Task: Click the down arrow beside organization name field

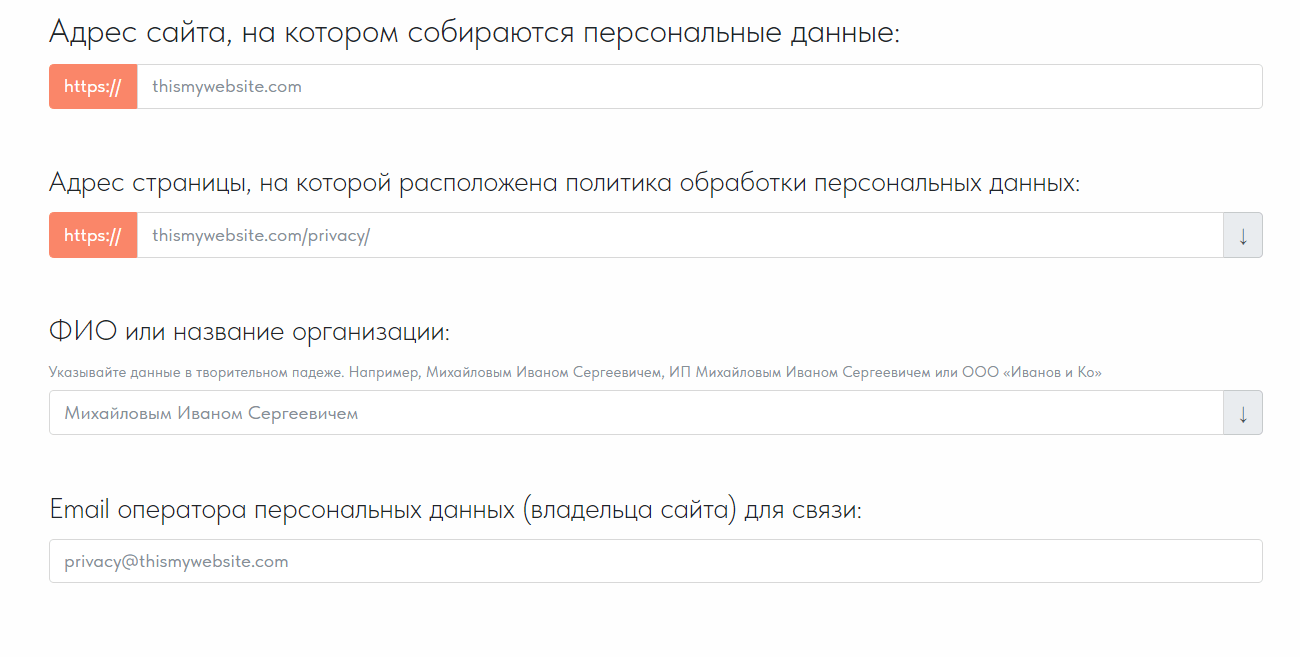Action: click(1243, 412)
